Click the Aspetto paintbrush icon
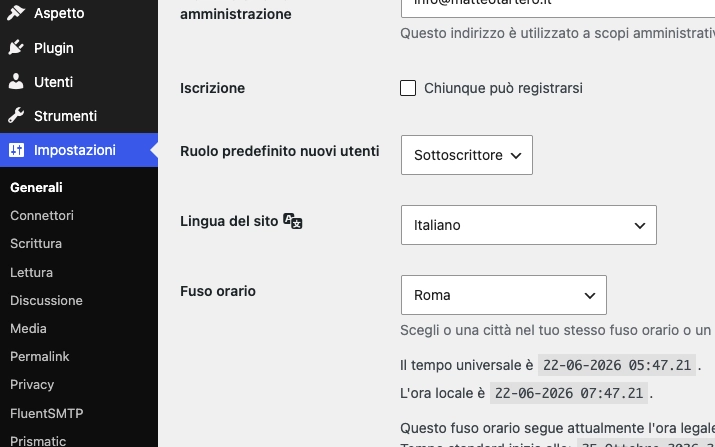 pos(16,13)
